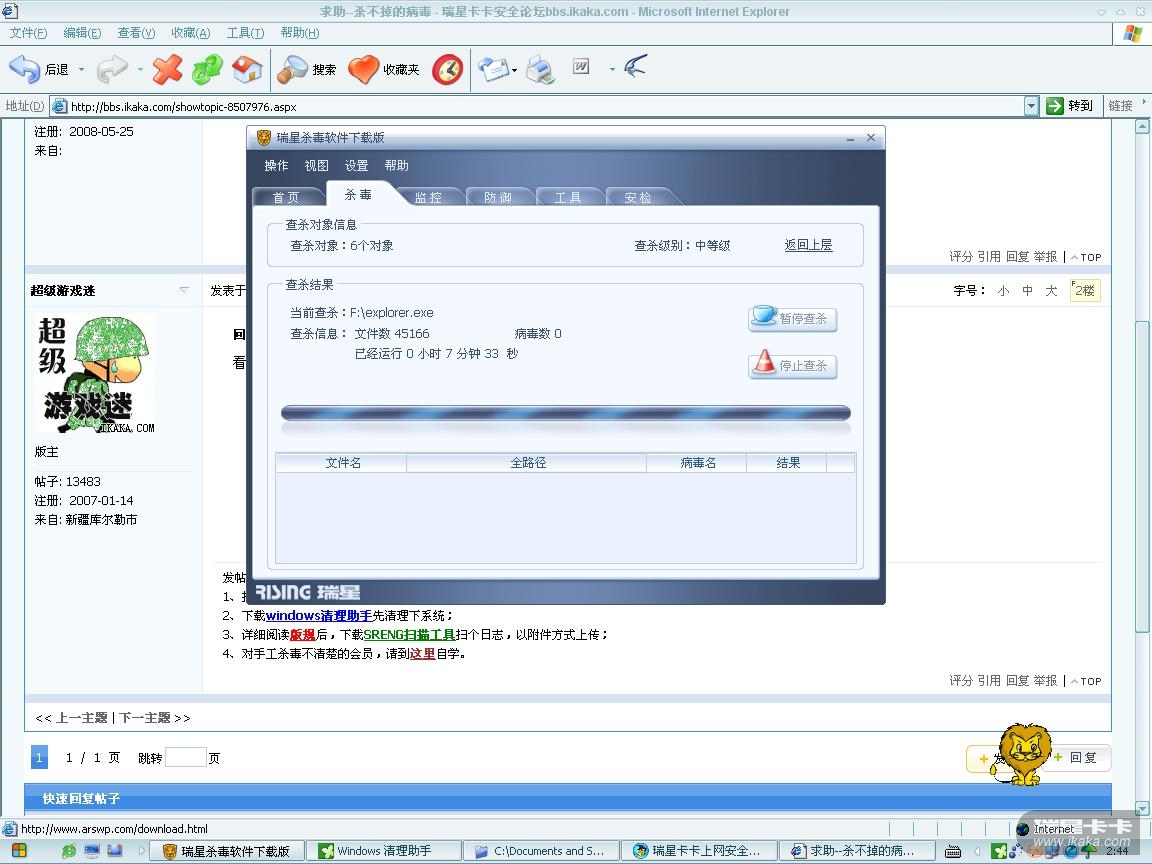This screenshot has height=864, width=1152.
Task: Click the scan progress bar
Action: [x=566, y=413]
